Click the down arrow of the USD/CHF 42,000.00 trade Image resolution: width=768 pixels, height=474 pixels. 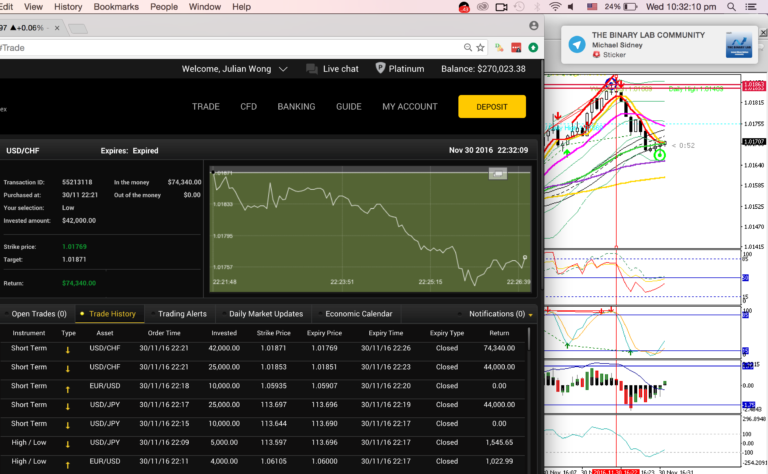click(x=68, y=350)
